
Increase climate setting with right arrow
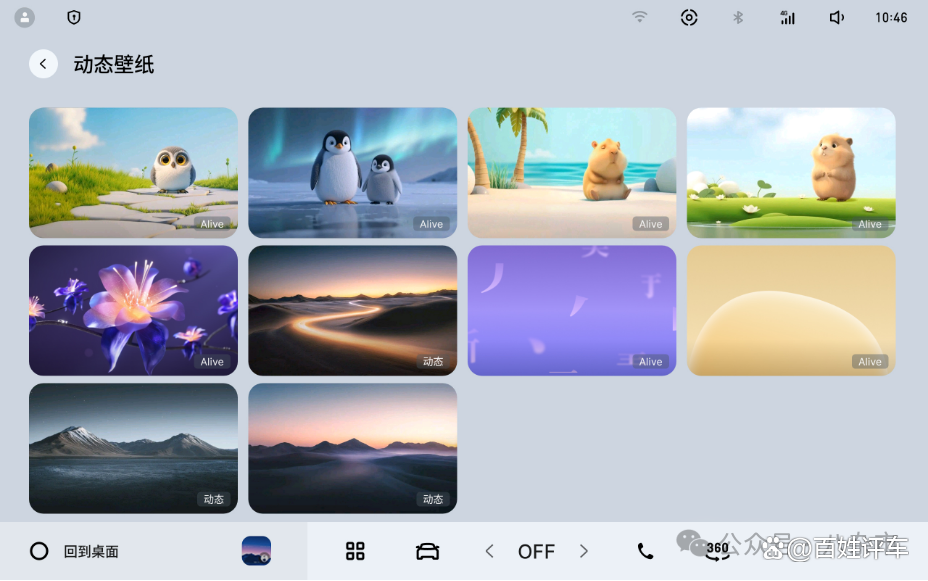click(584, 551)
